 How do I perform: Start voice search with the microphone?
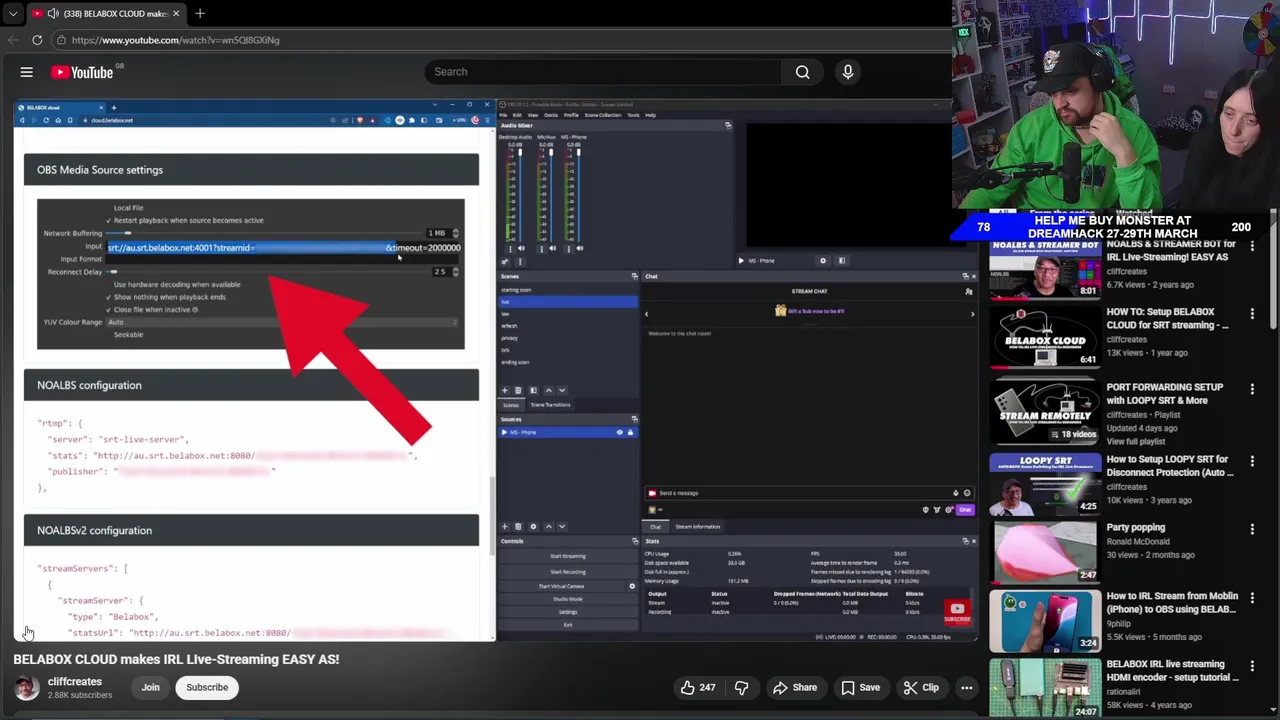(x=848, y=72)
